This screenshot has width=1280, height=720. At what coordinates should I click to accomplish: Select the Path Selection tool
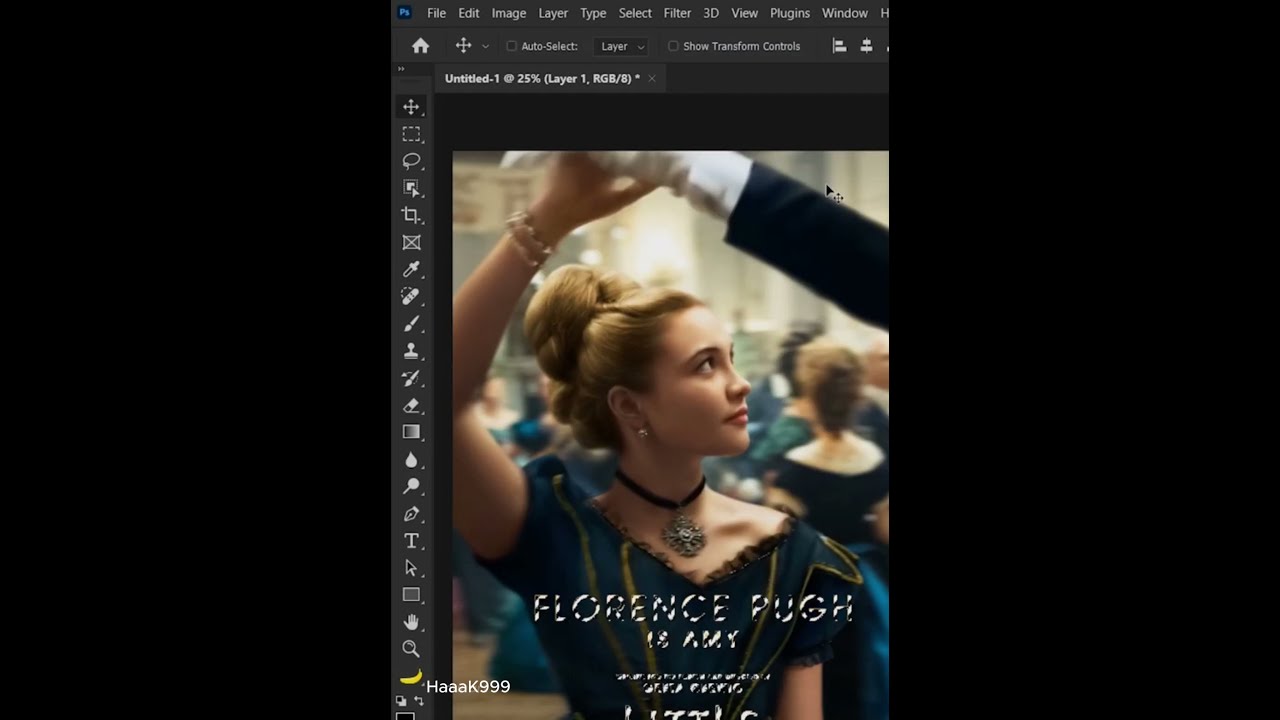click(411, 567)
